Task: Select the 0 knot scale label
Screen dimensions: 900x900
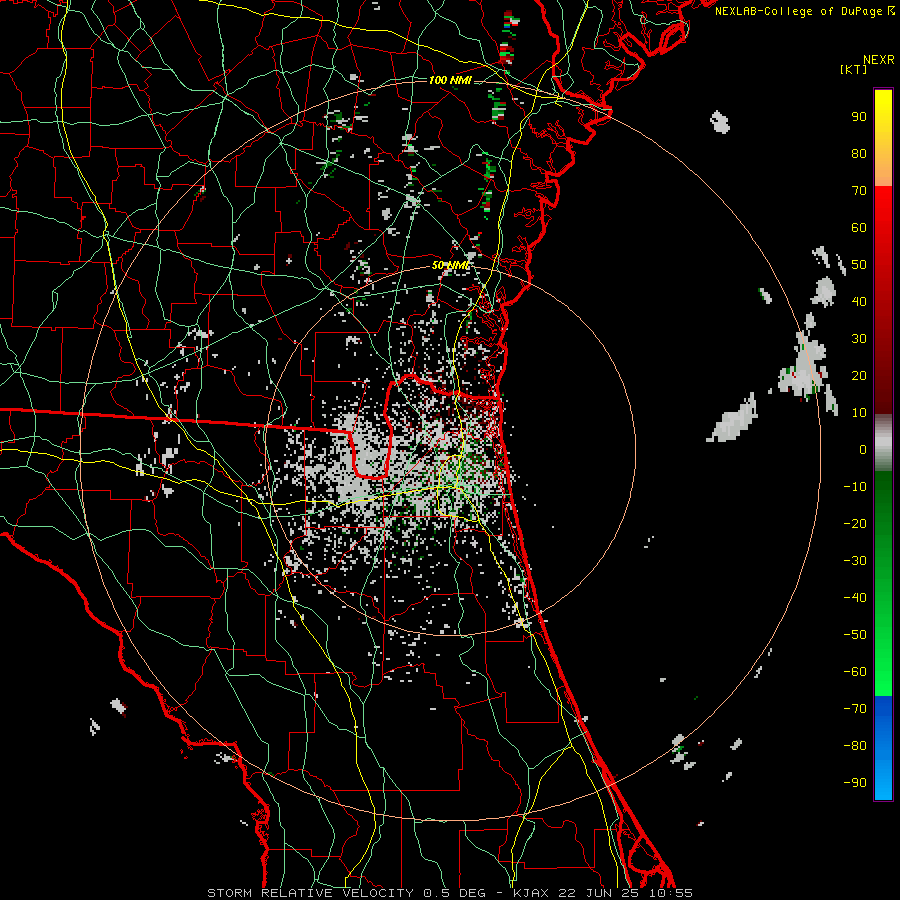Action: (x=863, y=449)
